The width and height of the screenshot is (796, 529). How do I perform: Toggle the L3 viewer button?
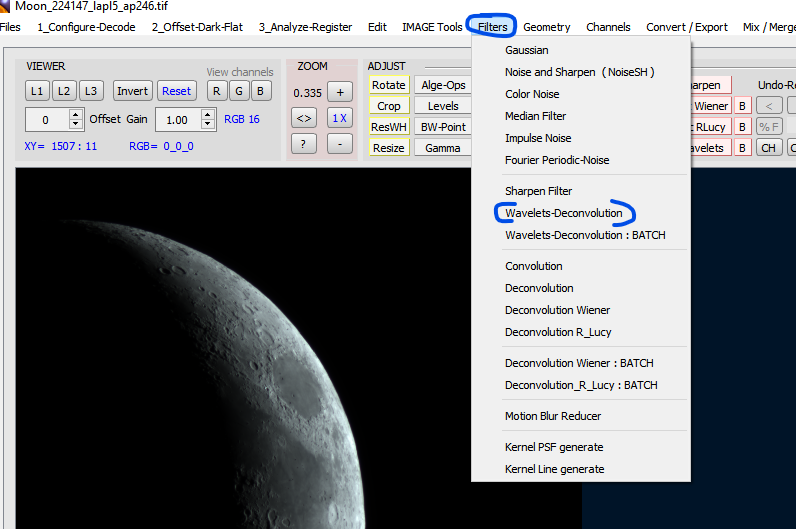(91, 91)
